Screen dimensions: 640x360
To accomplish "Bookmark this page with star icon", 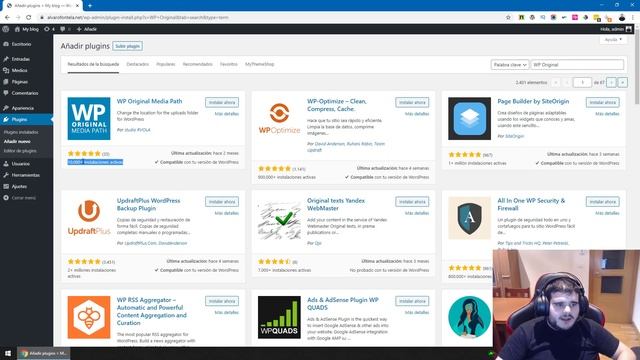I will 508,18.
